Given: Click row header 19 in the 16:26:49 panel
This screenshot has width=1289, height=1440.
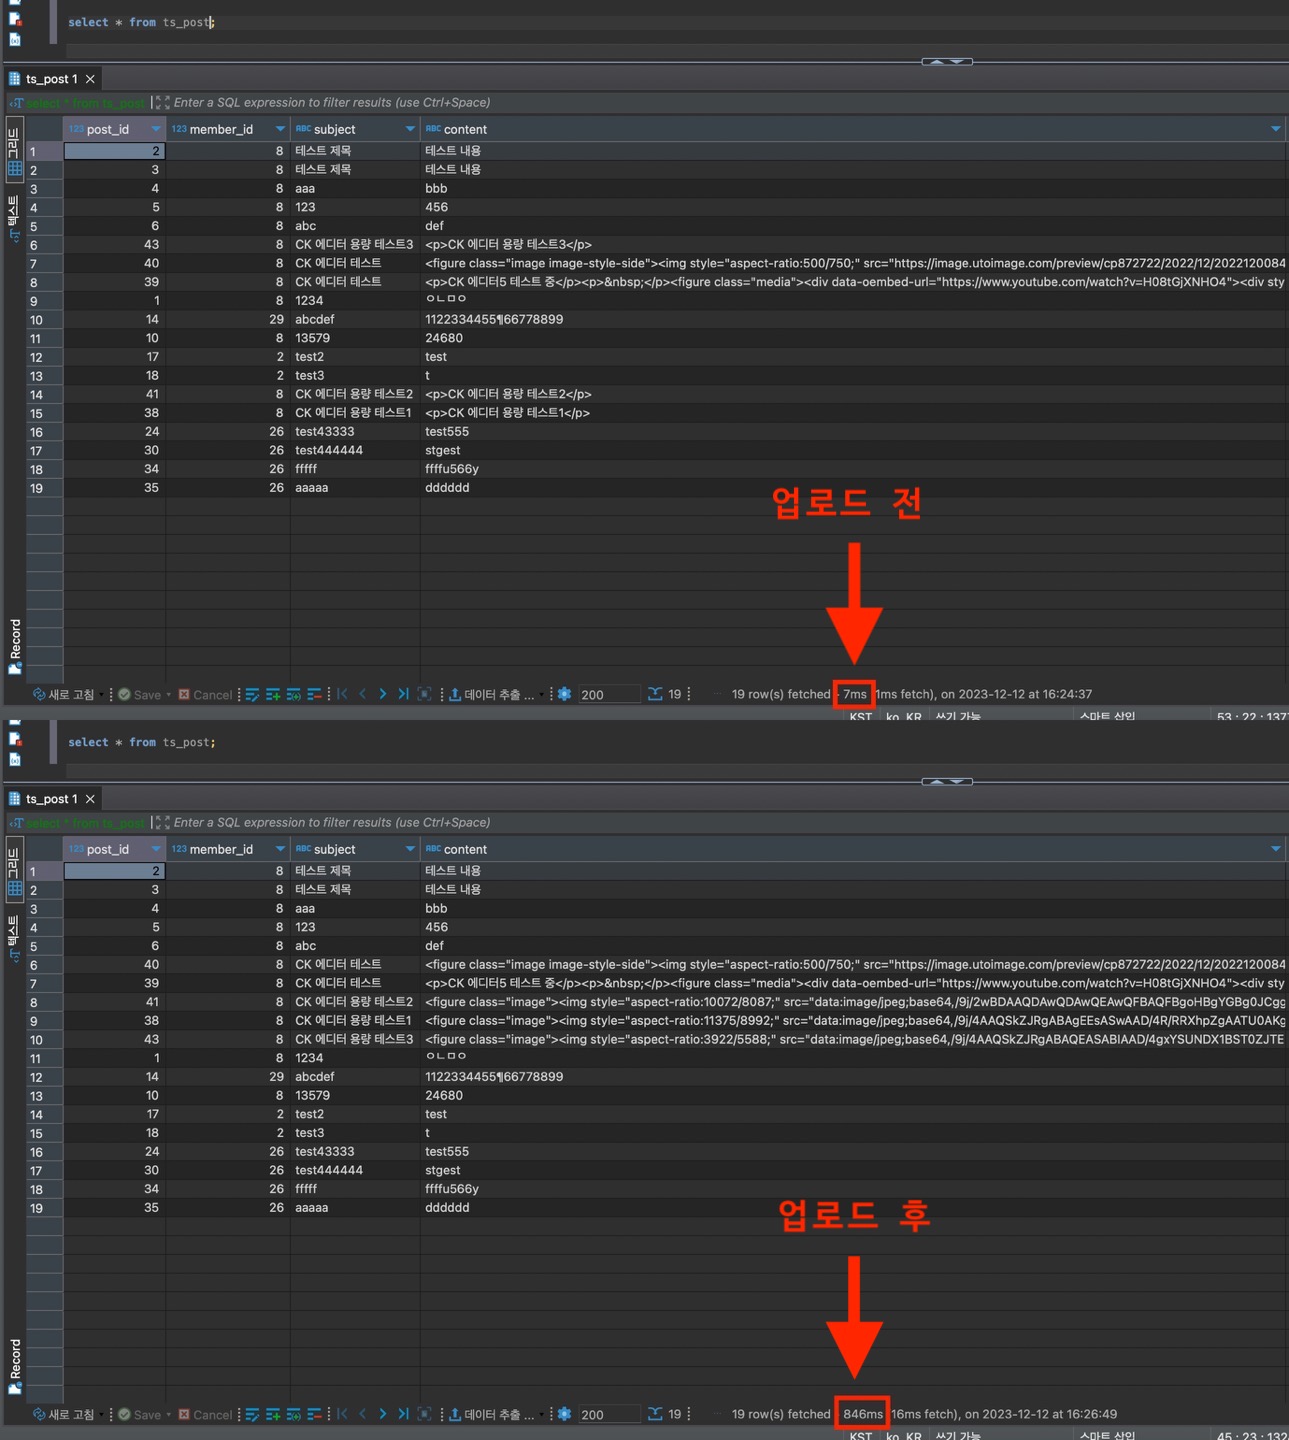Looking at the screenshot, I should [44, 1208].
